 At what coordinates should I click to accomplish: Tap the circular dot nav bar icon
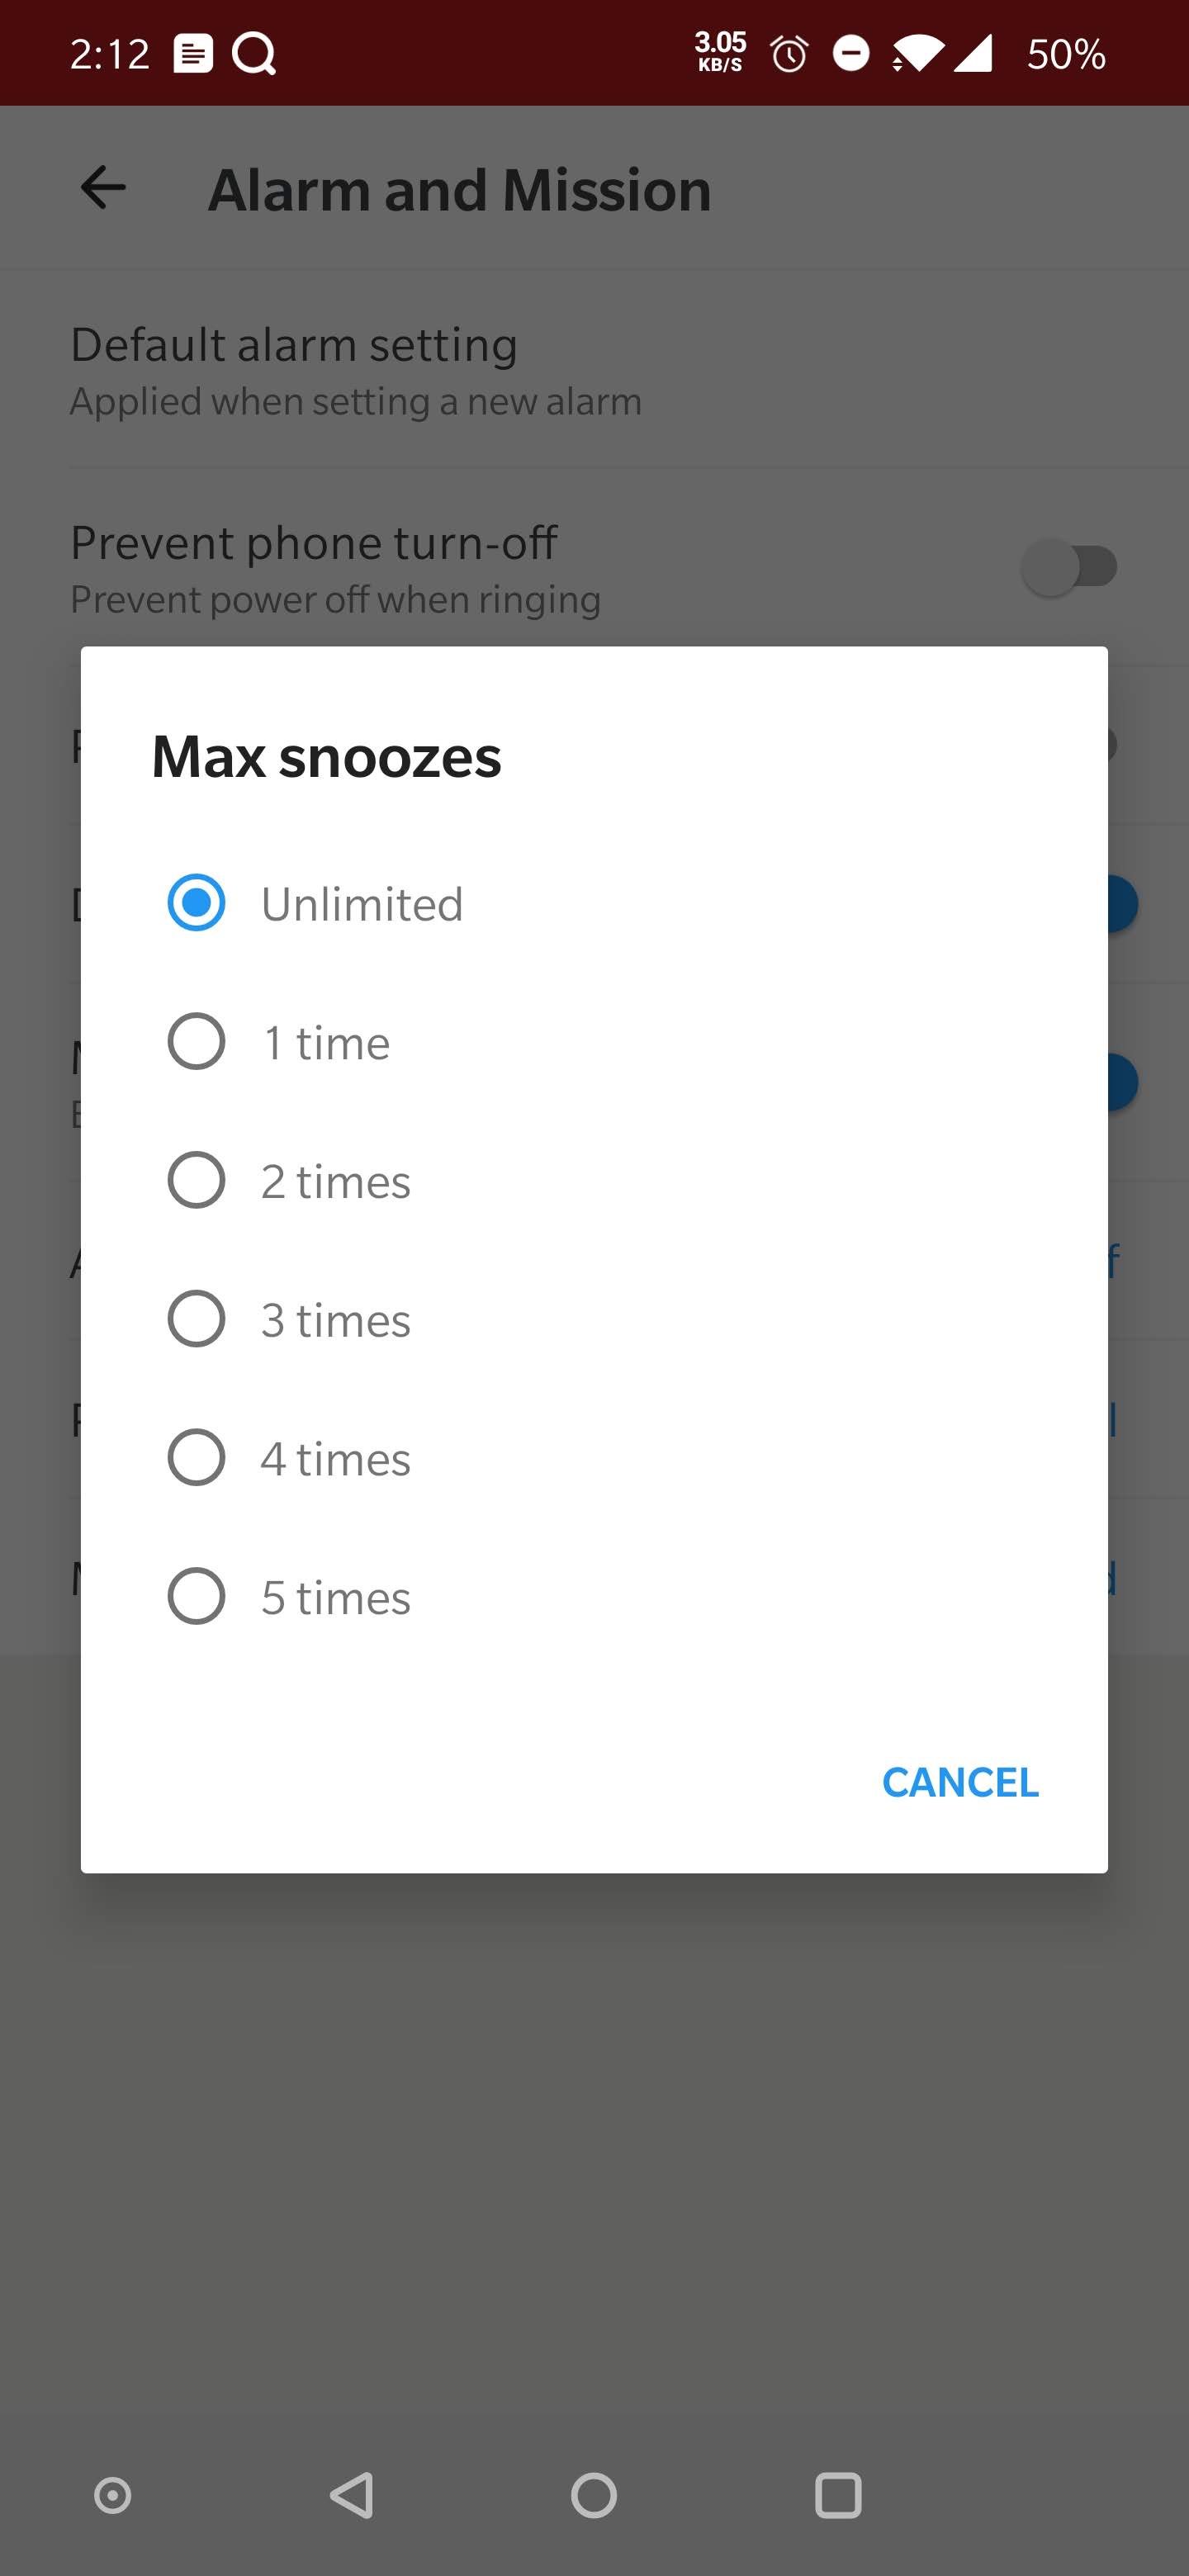112,2495
